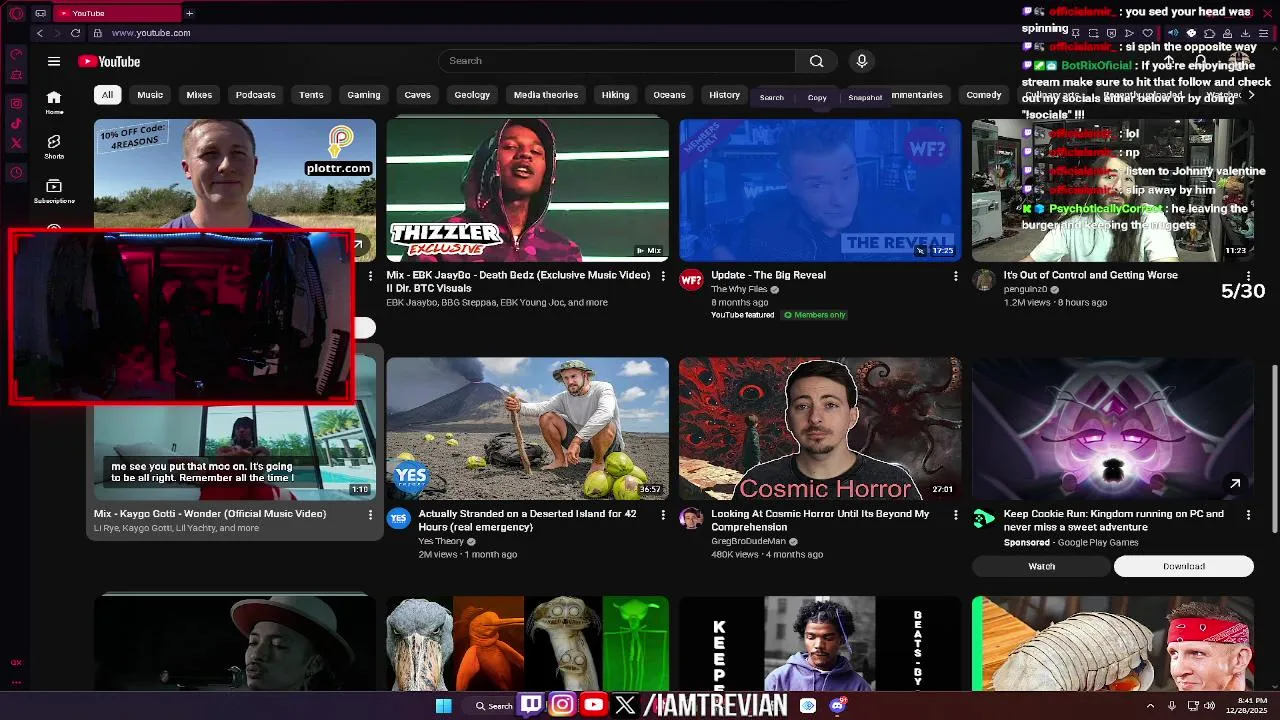Select the Mixes category chip
The image size is (1280, 720).
pyautogui.click(x=199, y=95)
